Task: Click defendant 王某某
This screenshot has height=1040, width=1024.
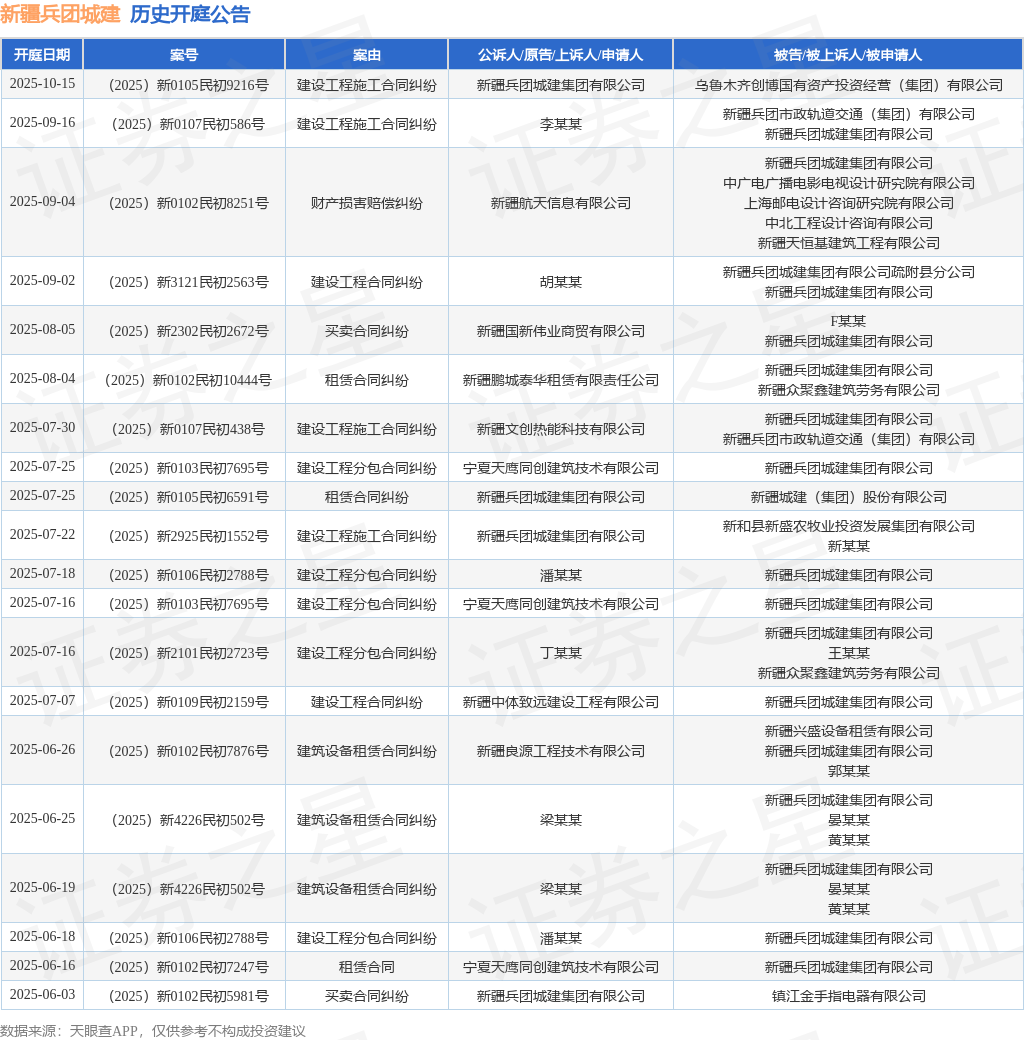Action: [848, 653]
